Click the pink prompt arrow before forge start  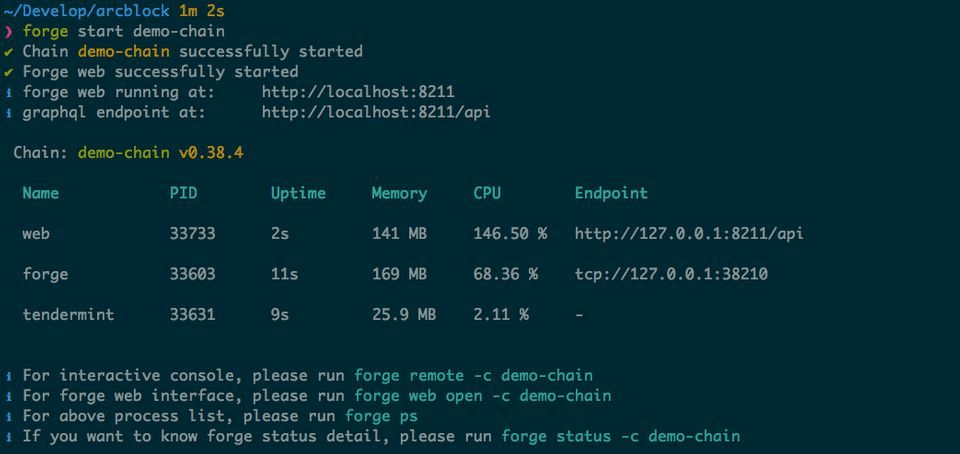[x=8, y=31]
